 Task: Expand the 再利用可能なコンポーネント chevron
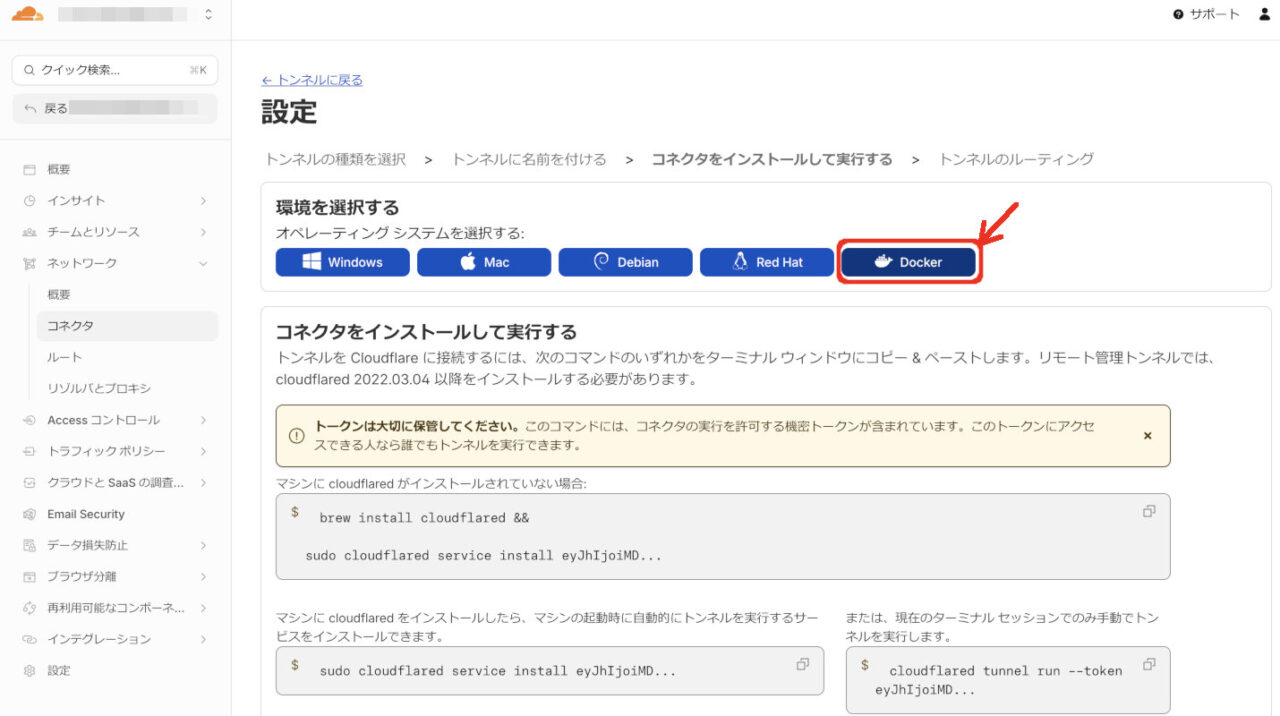203,608
